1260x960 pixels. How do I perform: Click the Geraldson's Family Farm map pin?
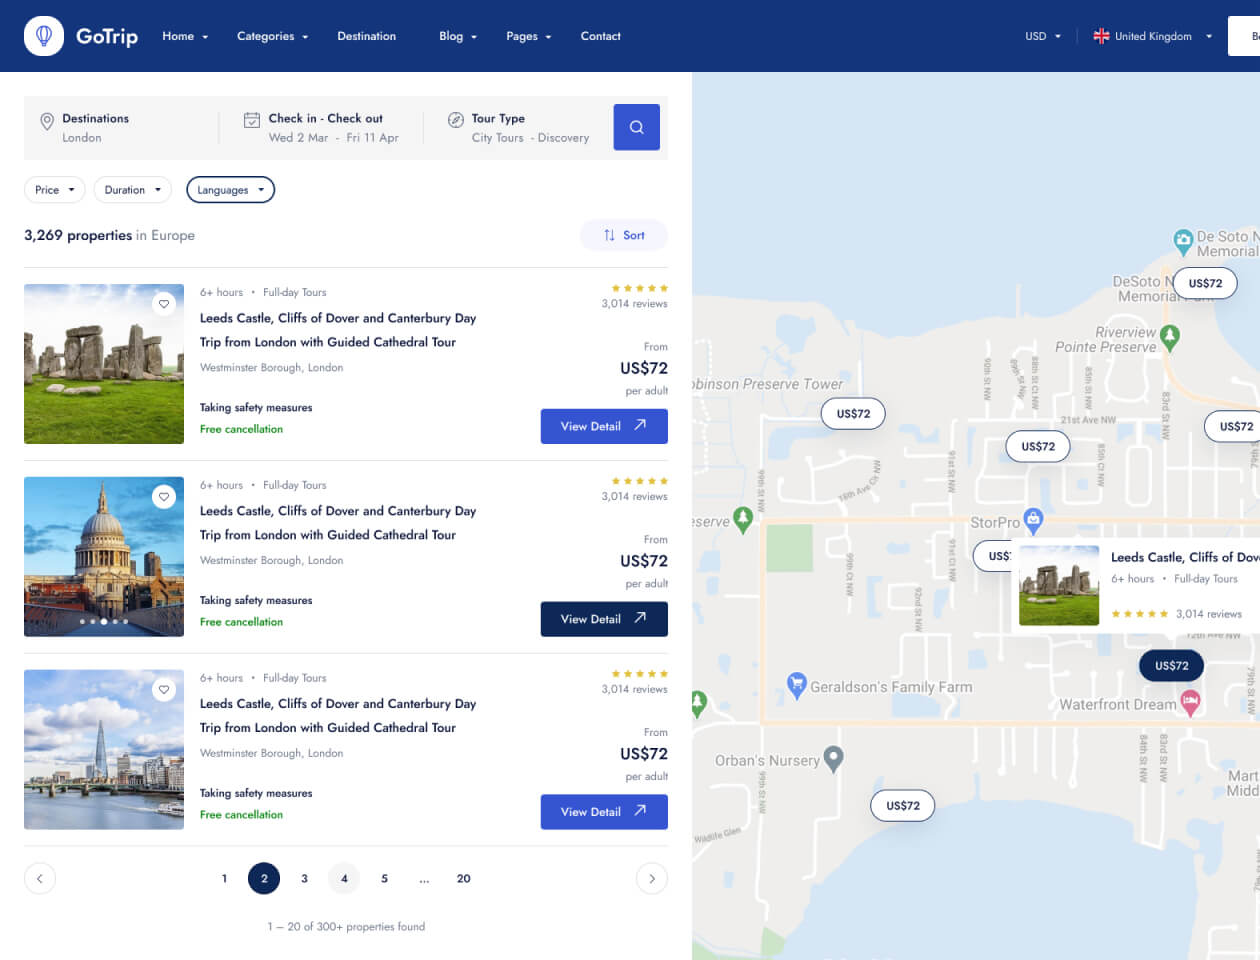pos(796,684)
